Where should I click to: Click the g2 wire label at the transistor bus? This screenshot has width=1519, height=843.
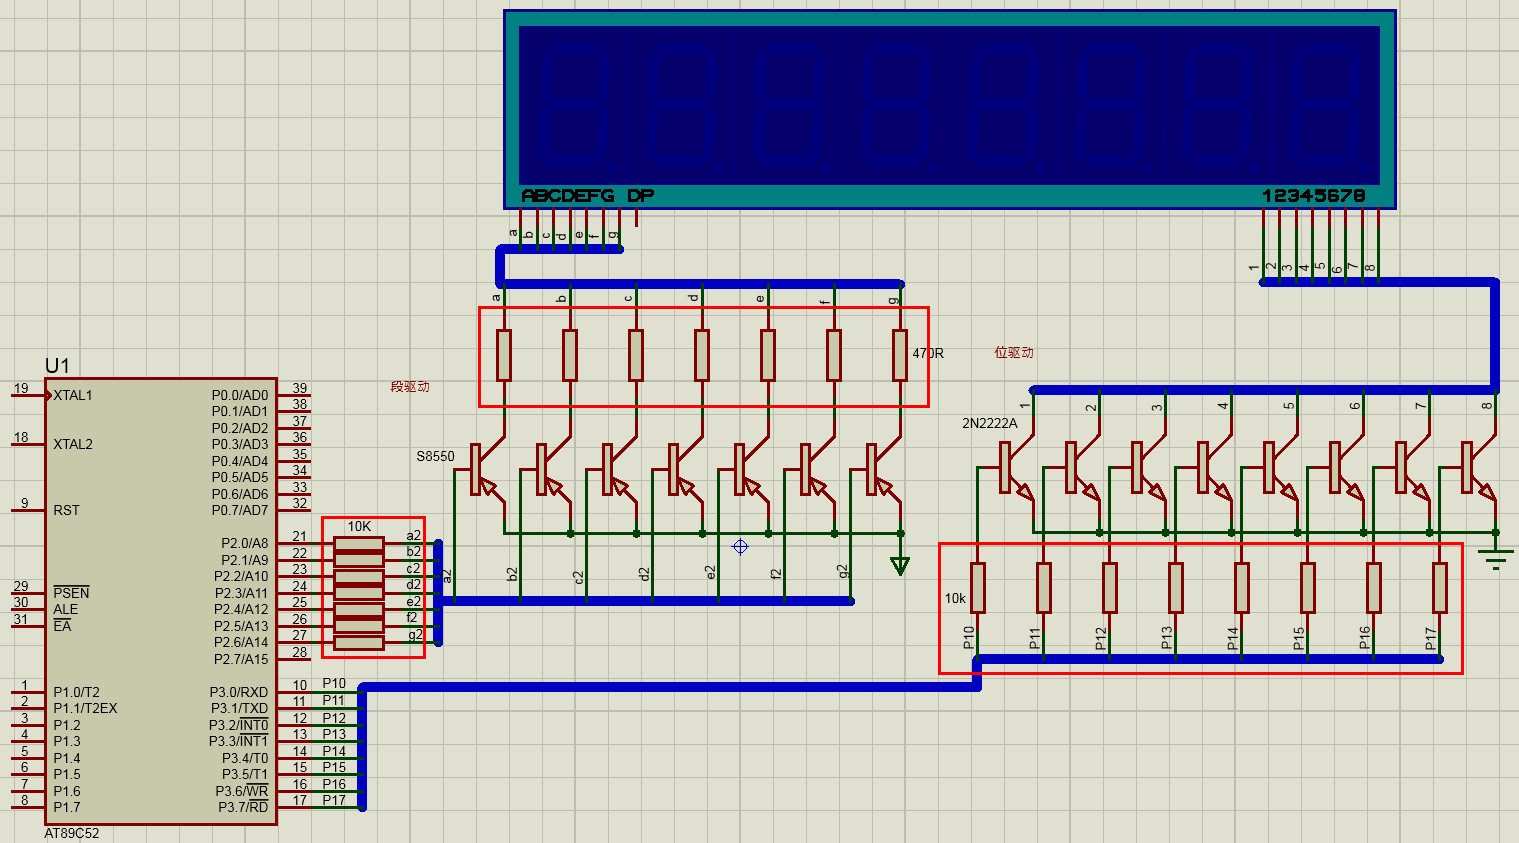pos(843,572)
